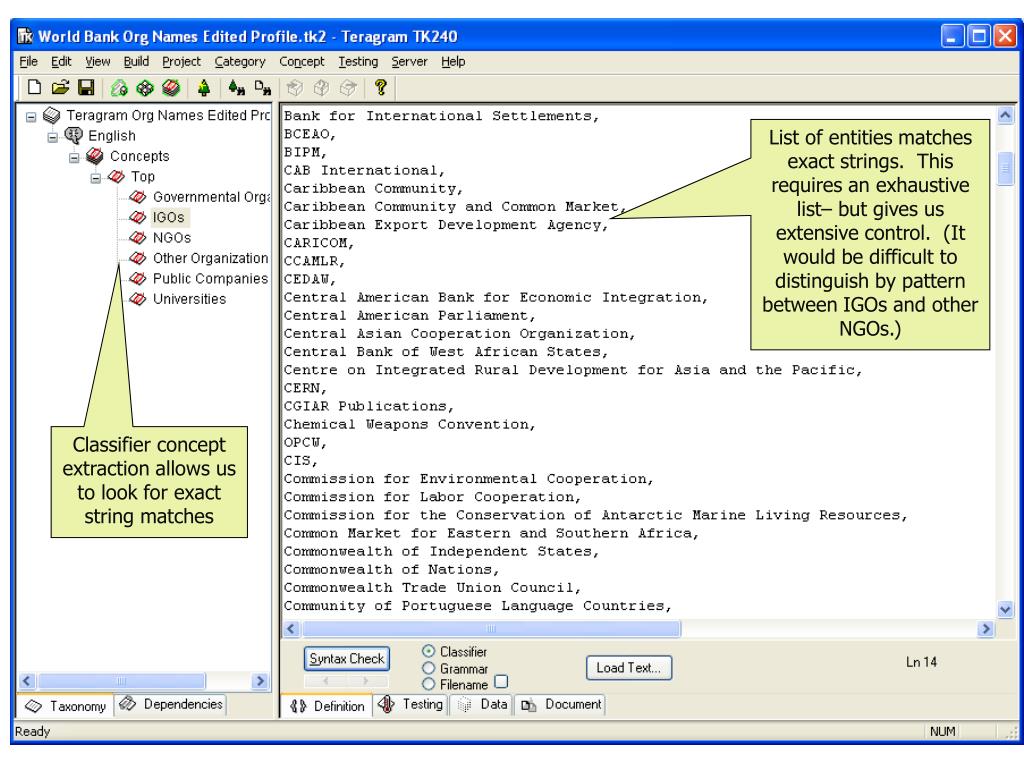This screenshot has height=768, width=1024.
Task: Collapse the English tree node
Action: coord(53,138)
